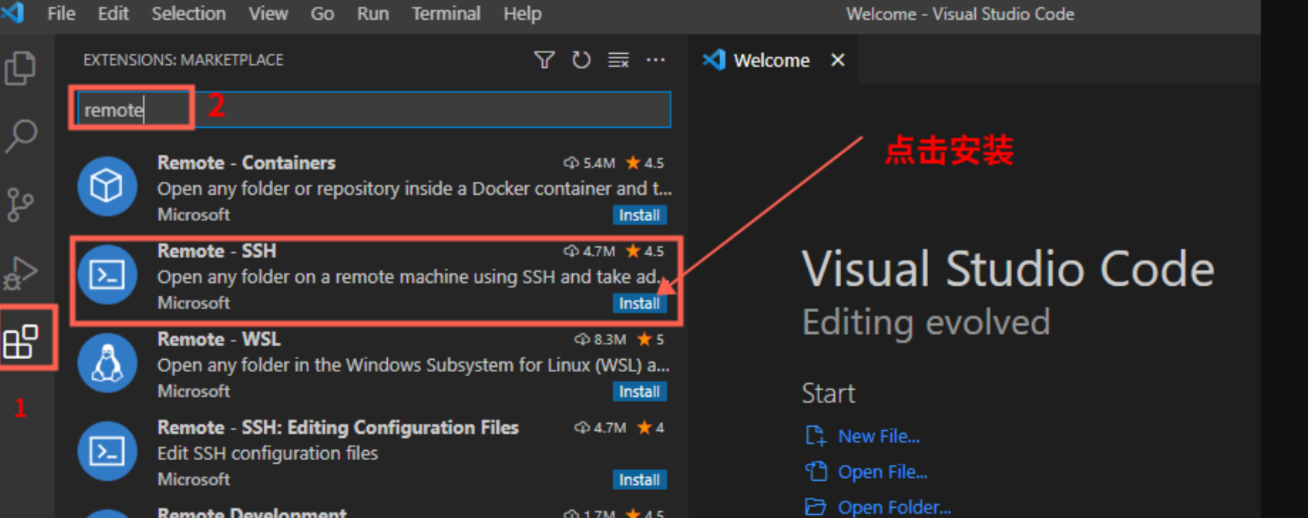
Task: Click the New File... link
Action: (x=878, y=436)
